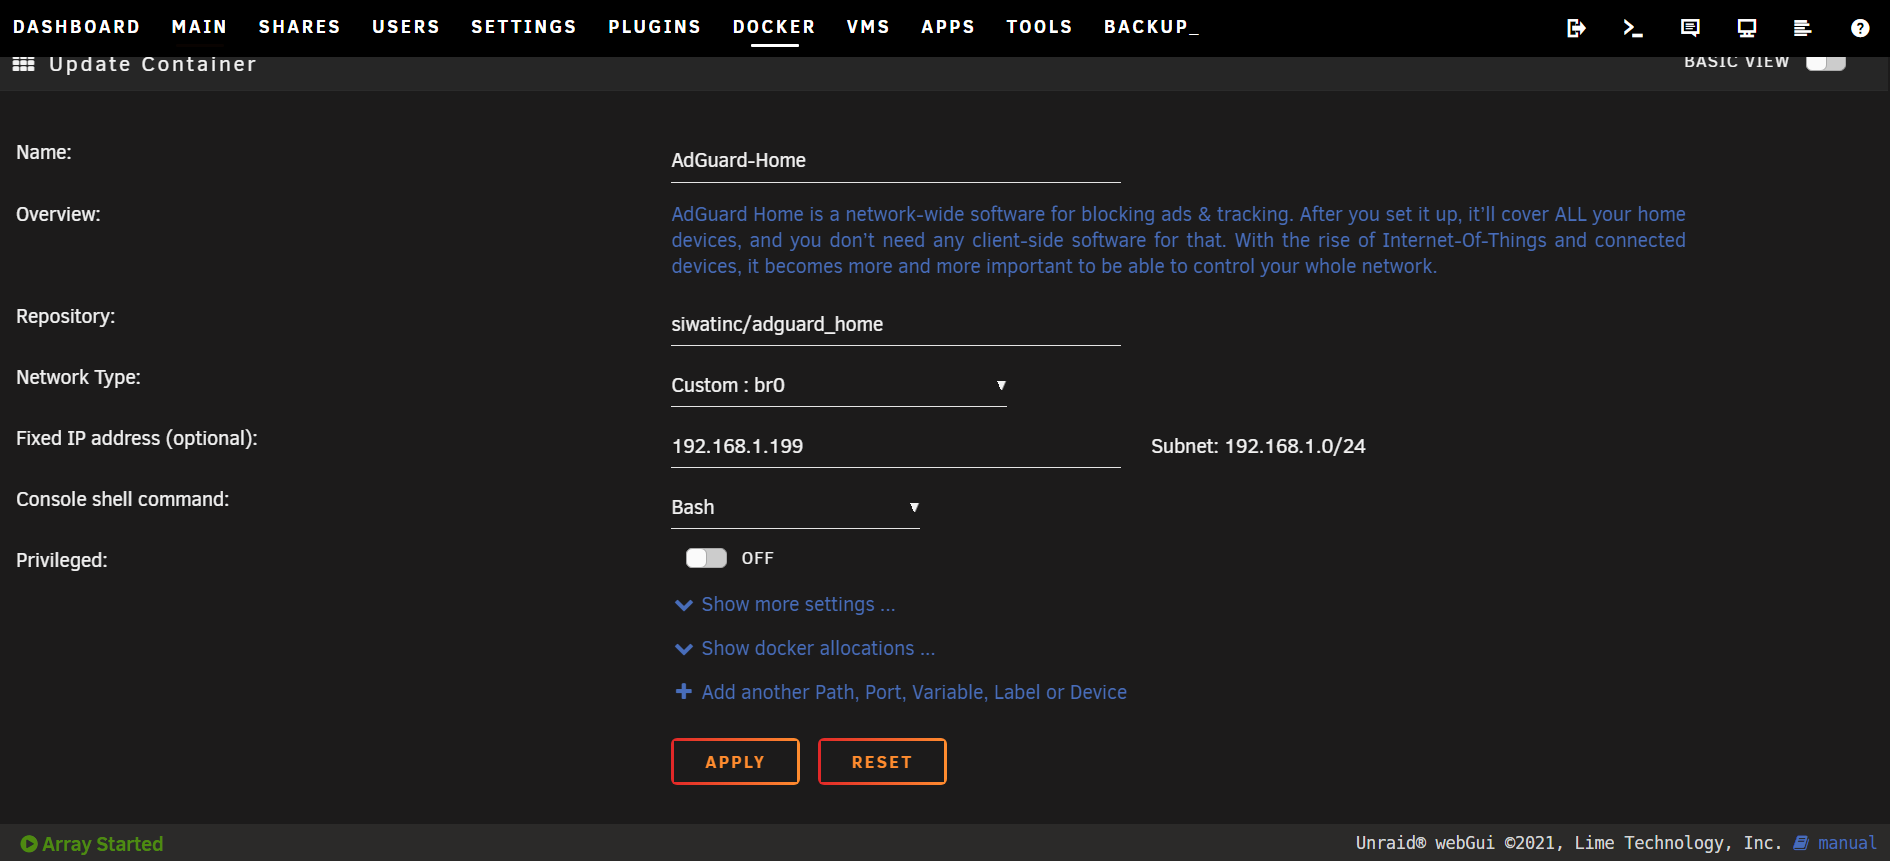The image size is (1890, 861).
Task: Click the system info monitor icon
Action: click(1747, 28)
